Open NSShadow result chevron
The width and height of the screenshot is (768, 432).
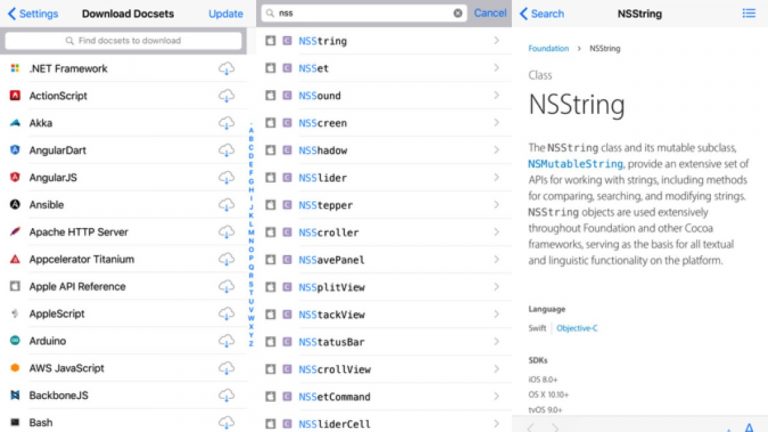click(x=497, y=150)
